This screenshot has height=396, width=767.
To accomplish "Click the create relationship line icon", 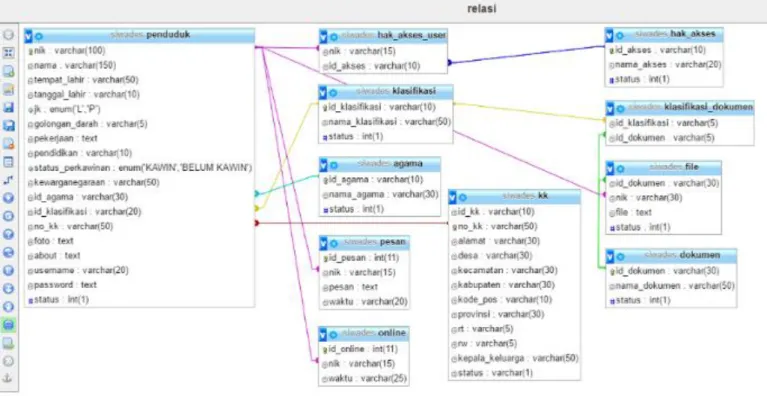I will point(9,180).
